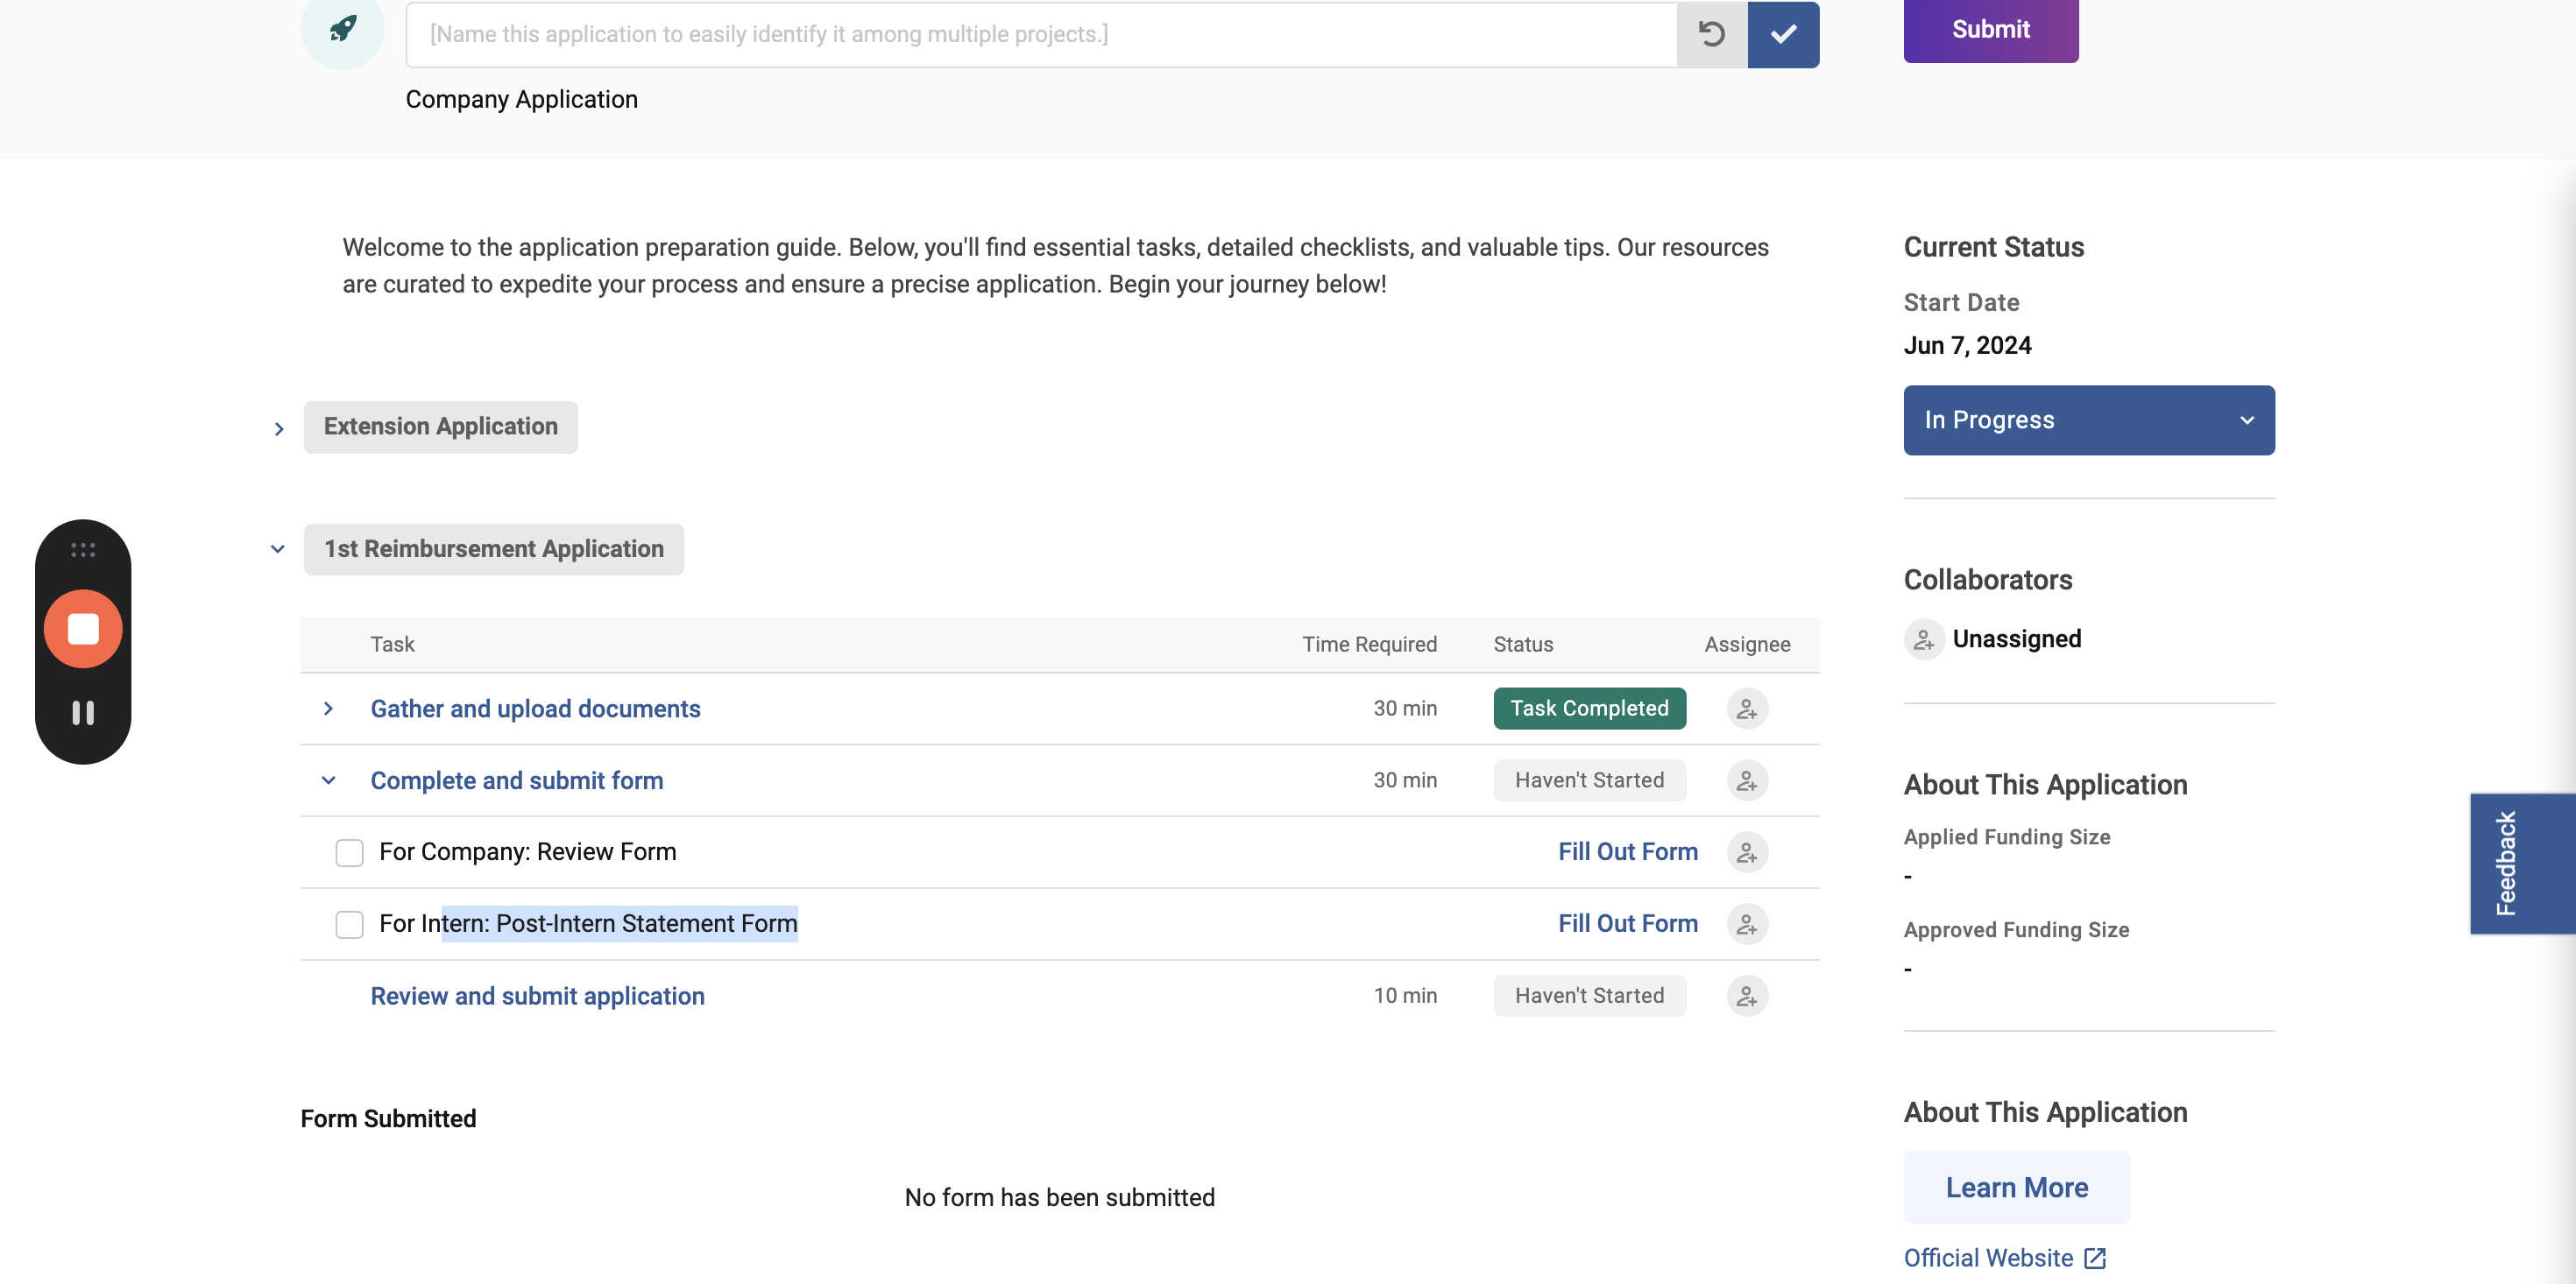Assign user to For Company: Review Form

(1747, 853)
